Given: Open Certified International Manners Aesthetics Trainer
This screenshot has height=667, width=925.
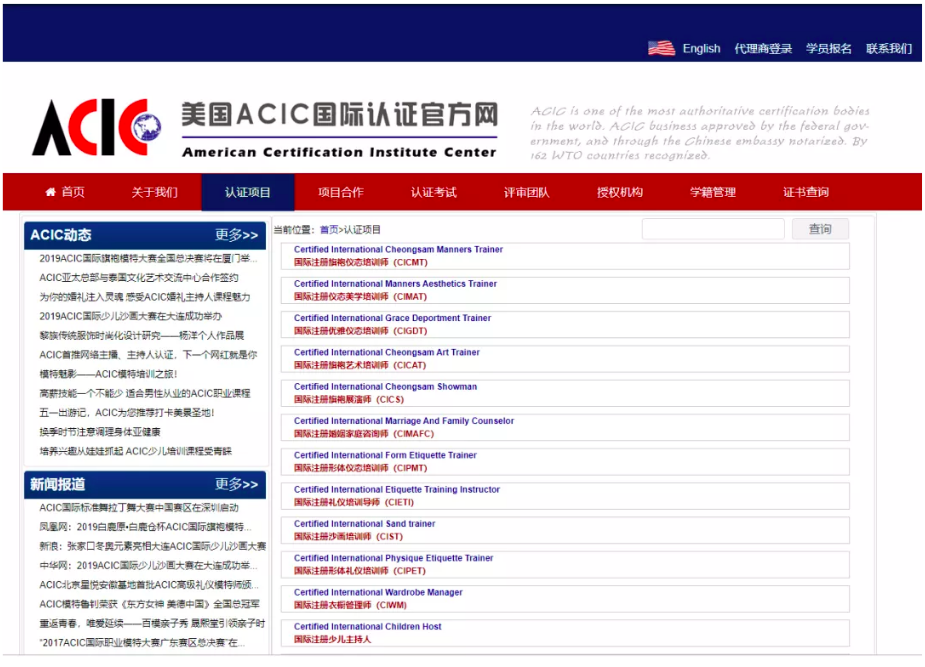Looking at the screenshot, I should pos(395,284).
